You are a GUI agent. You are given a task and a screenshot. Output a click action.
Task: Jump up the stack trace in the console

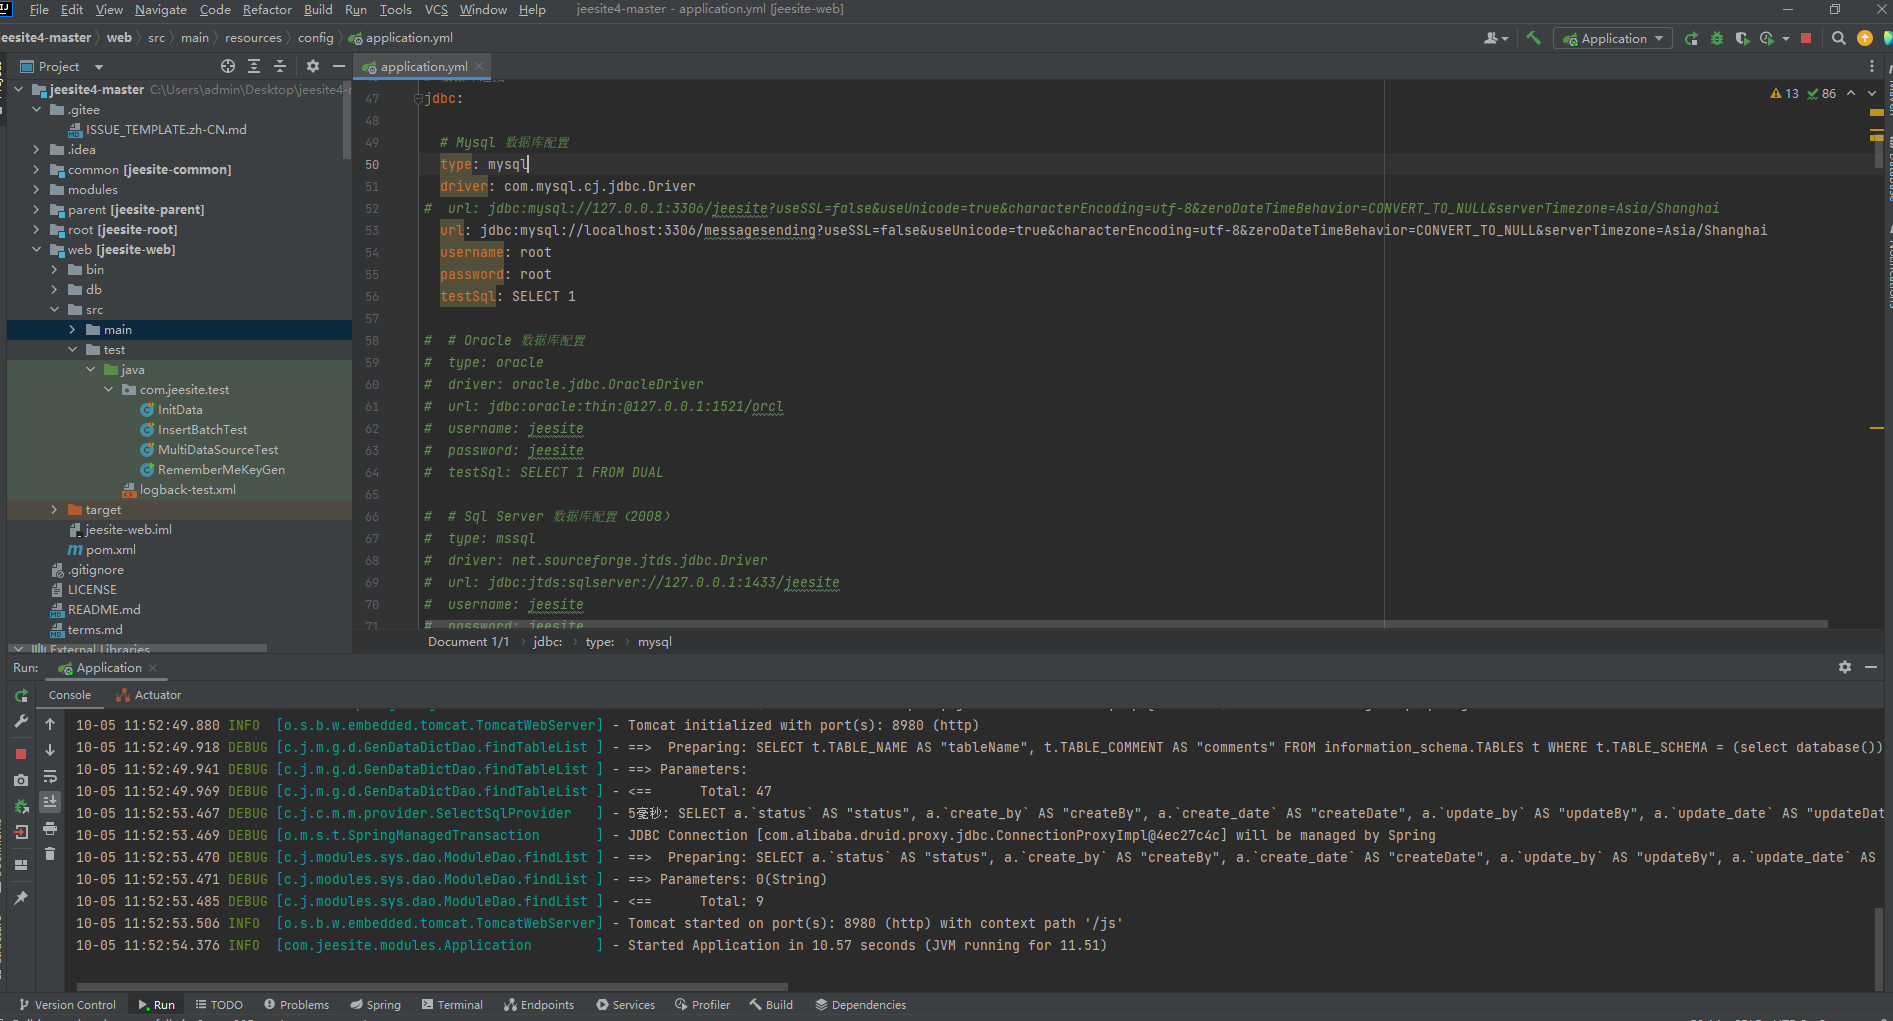[x=50, y=724]
